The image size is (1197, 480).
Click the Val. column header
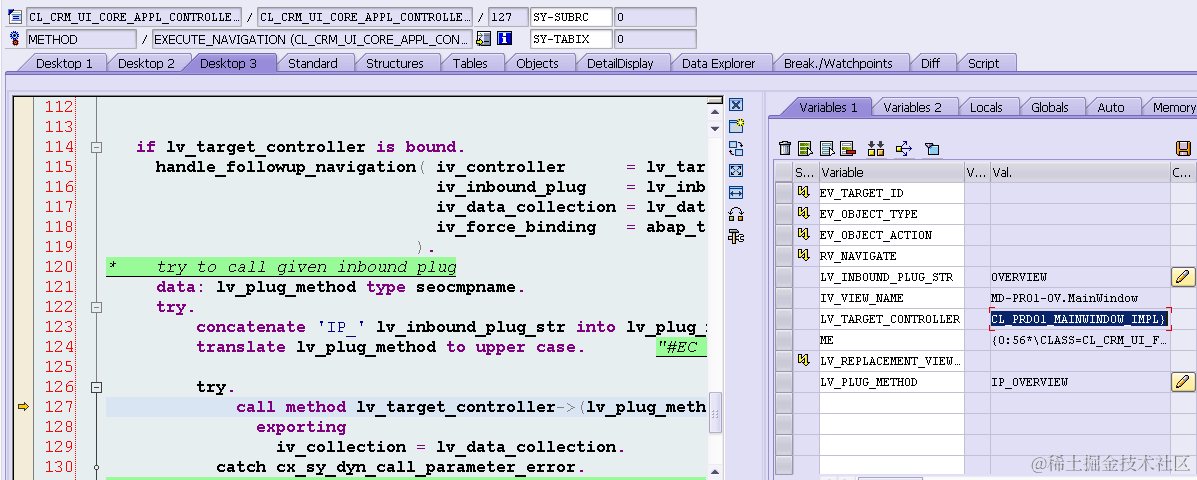click(x=1079, y=172)
